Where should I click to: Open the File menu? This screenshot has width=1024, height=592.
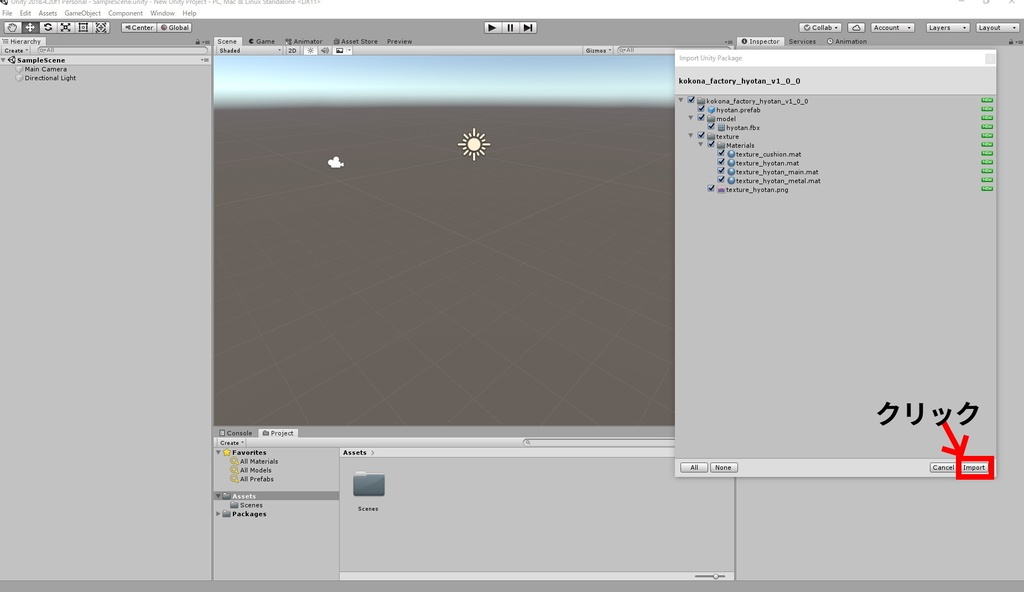(x=7, y=13)
